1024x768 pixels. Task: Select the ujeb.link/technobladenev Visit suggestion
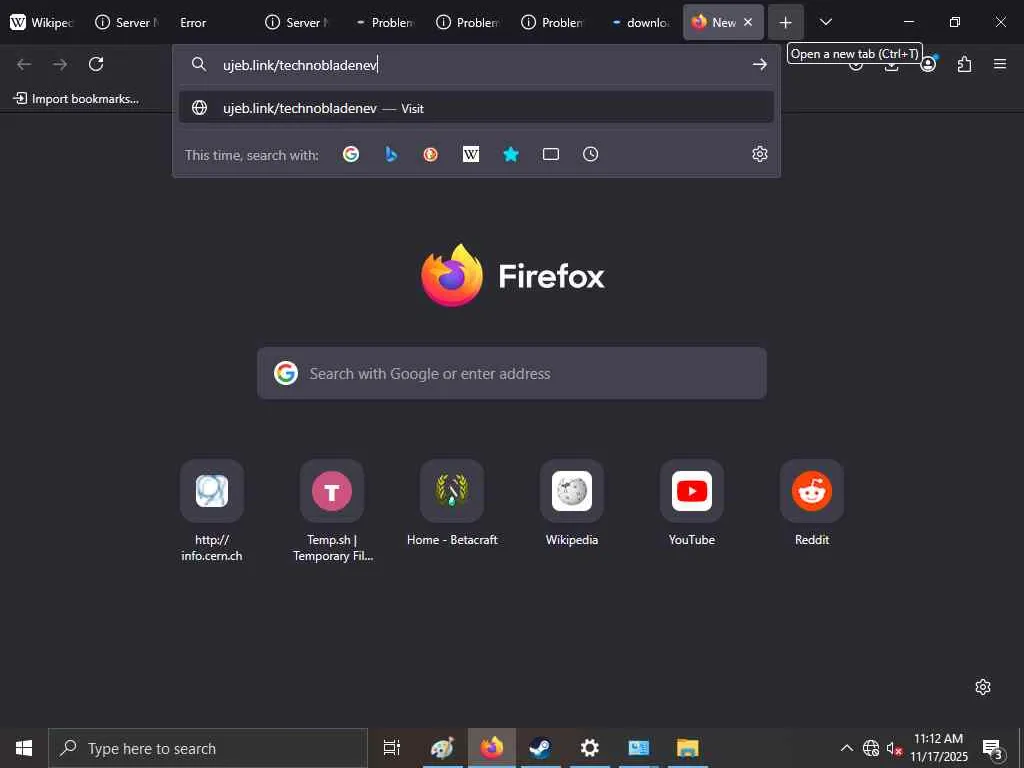pyautogui.click(x=476, y=108)
